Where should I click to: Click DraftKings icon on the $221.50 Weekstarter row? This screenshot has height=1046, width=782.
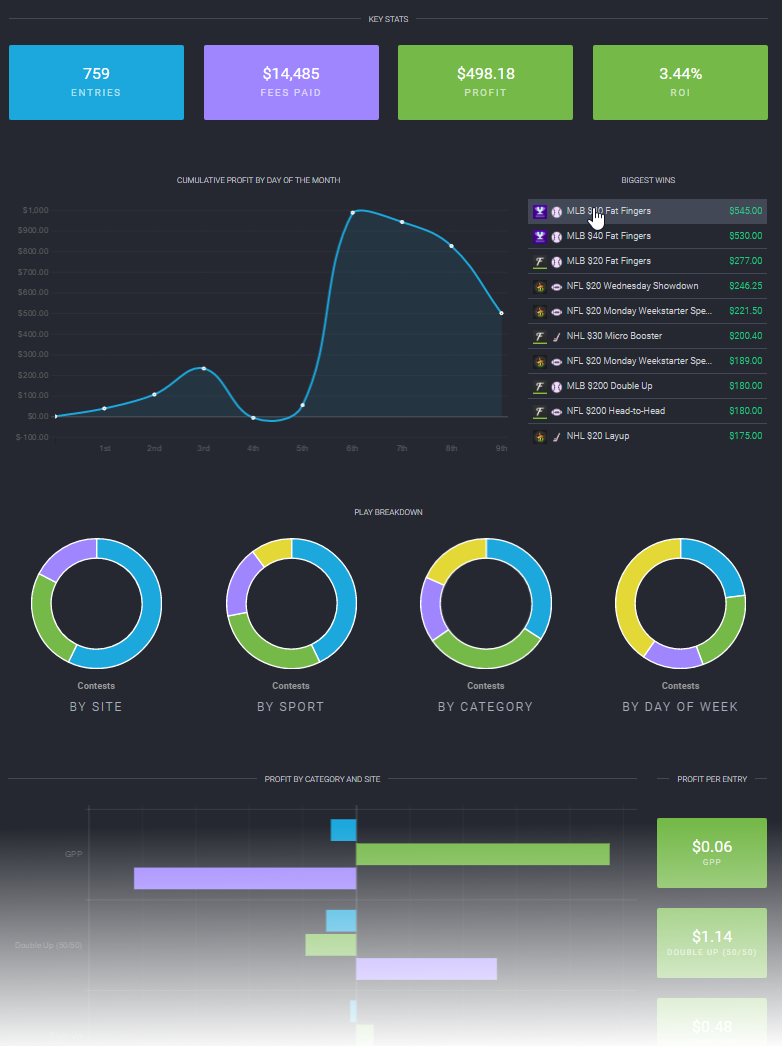[x=540, y=312]
